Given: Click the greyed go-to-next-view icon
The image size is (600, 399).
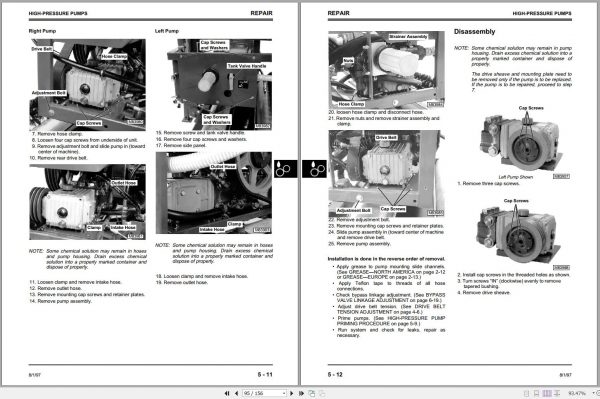Looking at the screenshot, I should (322, 393).
